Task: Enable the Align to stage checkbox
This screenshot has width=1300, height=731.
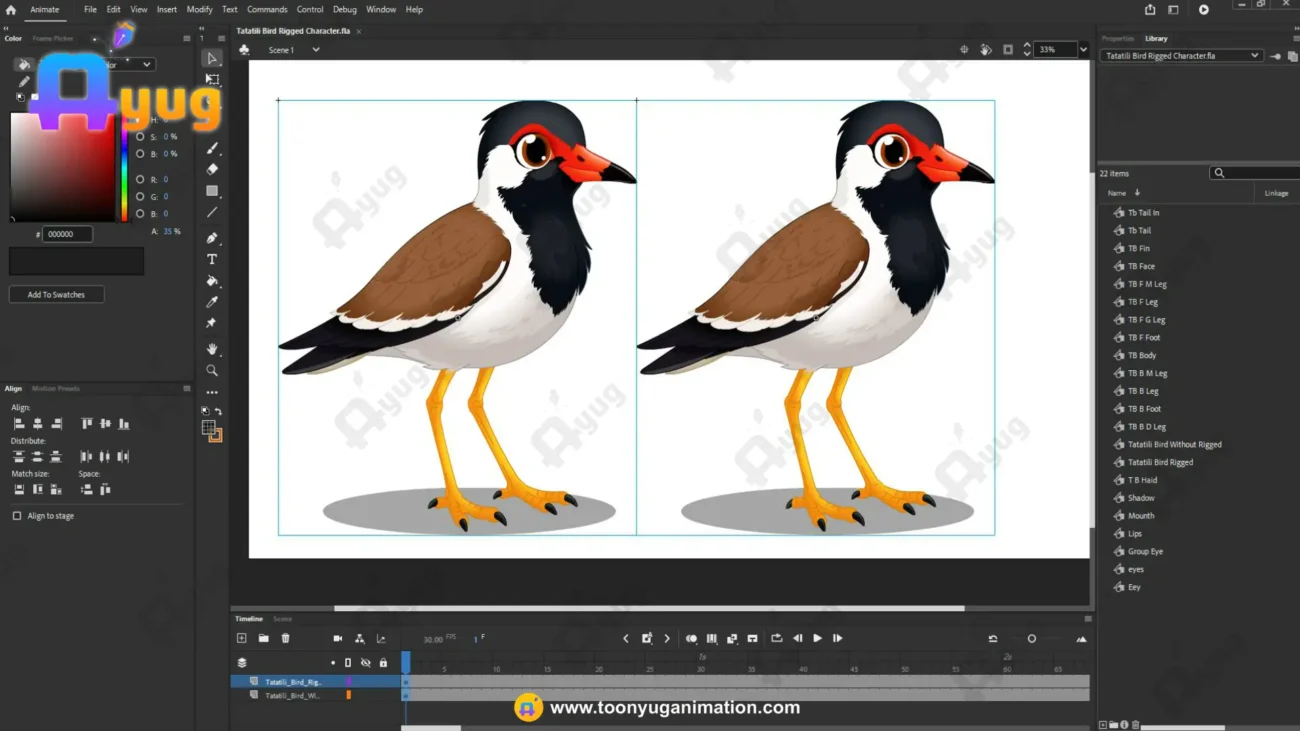Action: click(x=17, y=516)
